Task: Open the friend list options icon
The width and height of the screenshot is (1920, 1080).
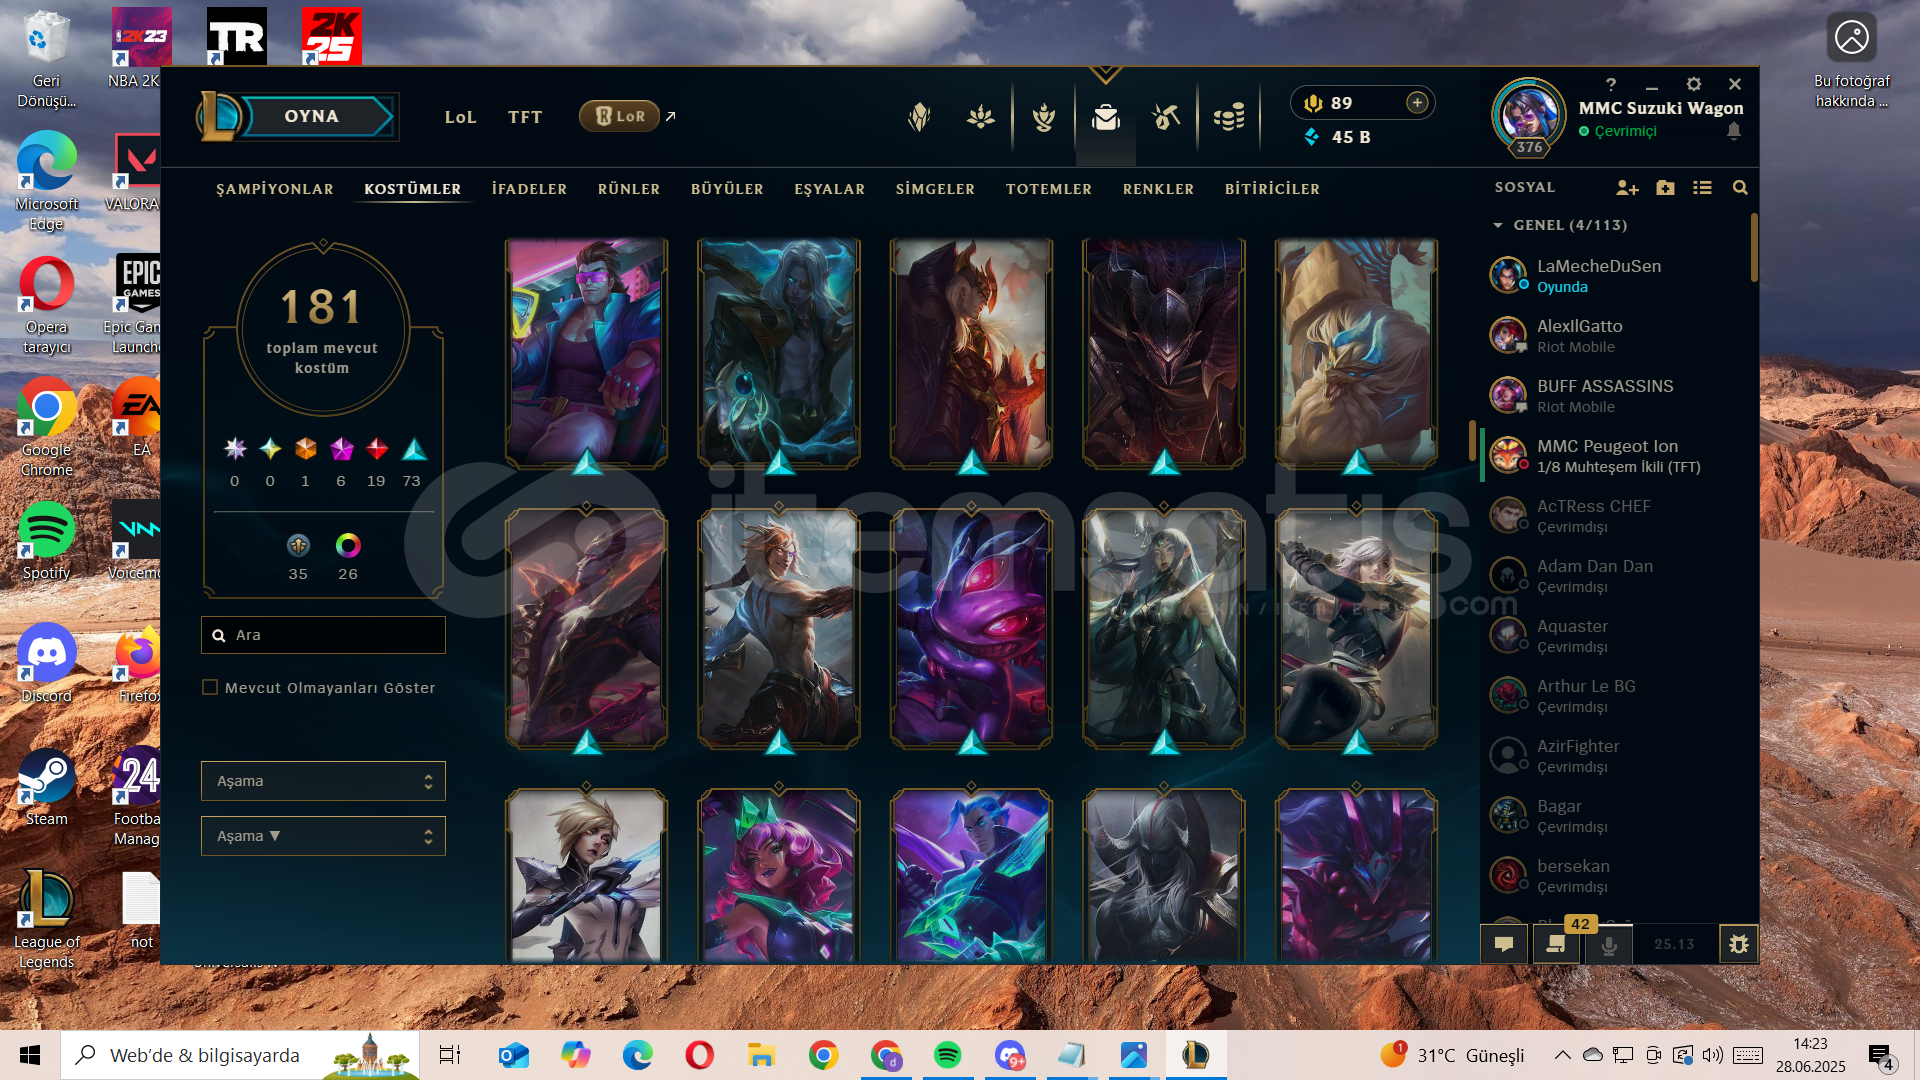Action: 1702,188
